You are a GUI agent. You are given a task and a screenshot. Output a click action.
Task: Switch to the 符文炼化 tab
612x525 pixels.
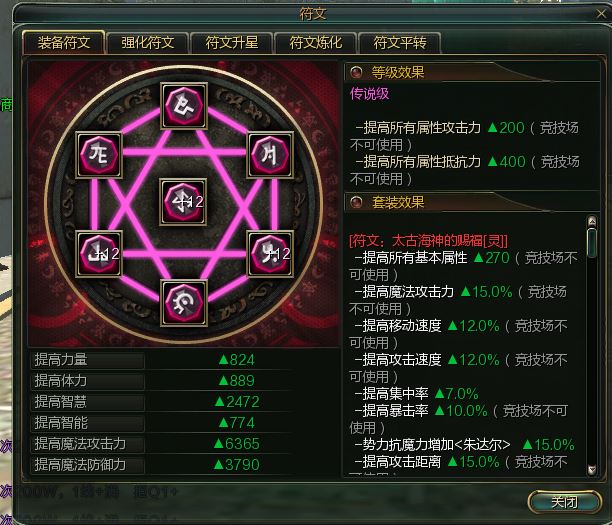pos(316,43)
